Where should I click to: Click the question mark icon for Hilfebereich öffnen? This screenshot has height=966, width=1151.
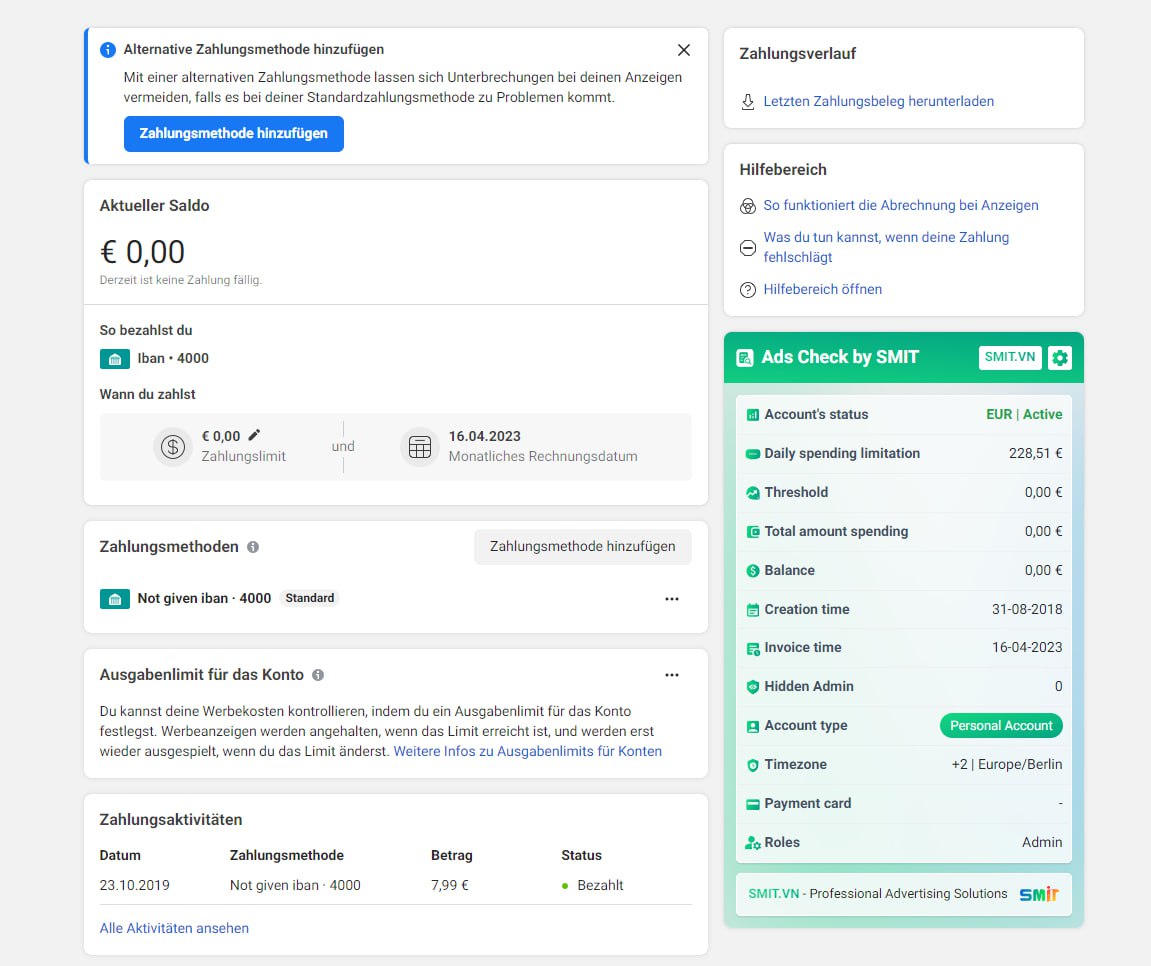point(747,290)
